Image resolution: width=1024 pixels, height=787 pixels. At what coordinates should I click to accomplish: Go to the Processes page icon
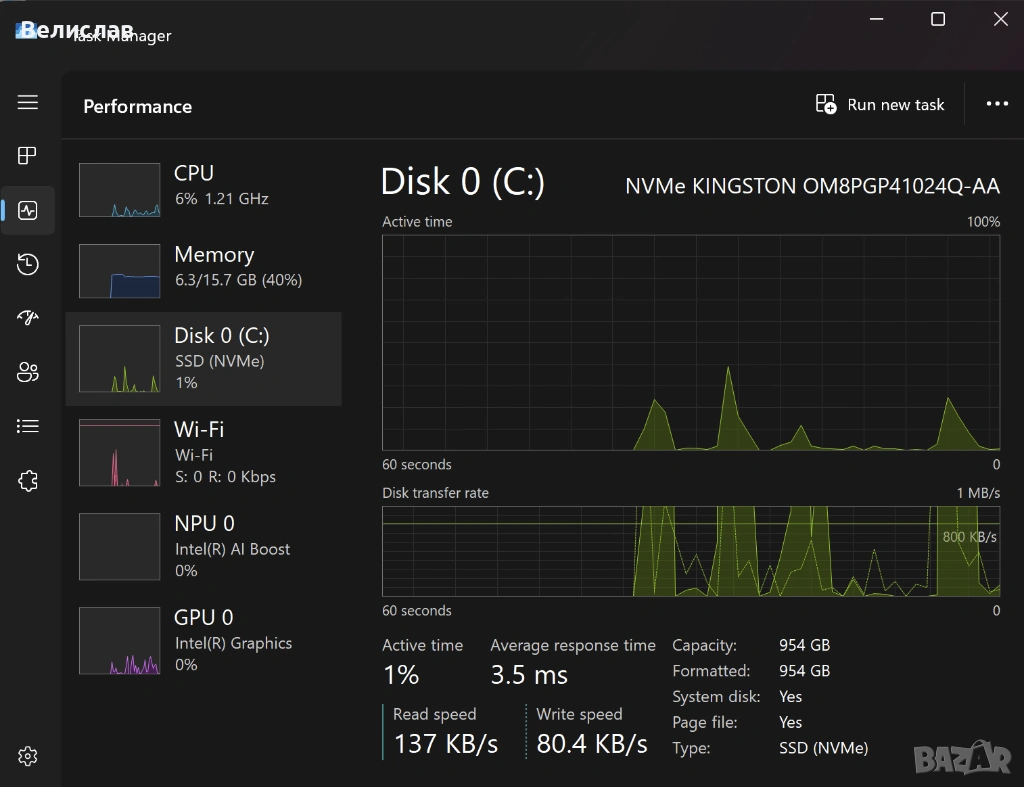[x=28, y=155]
